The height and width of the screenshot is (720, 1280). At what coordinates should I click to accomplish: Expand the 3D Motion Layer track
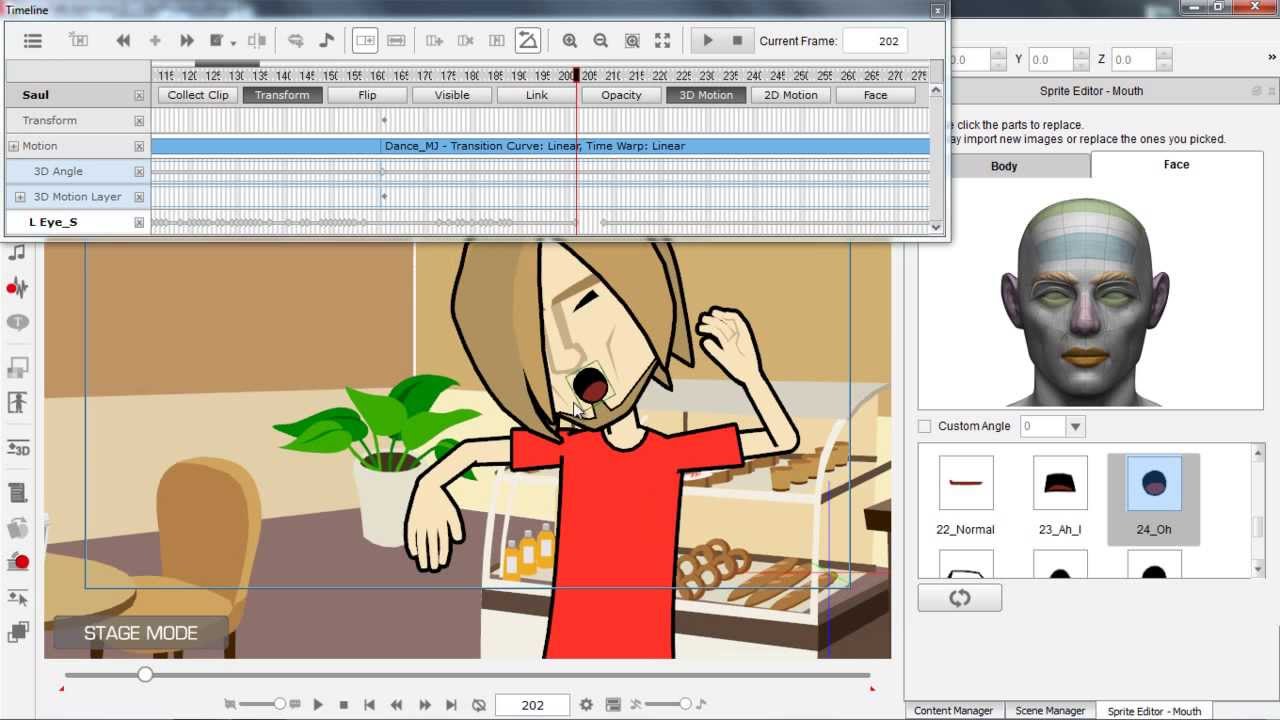point(20,196)
